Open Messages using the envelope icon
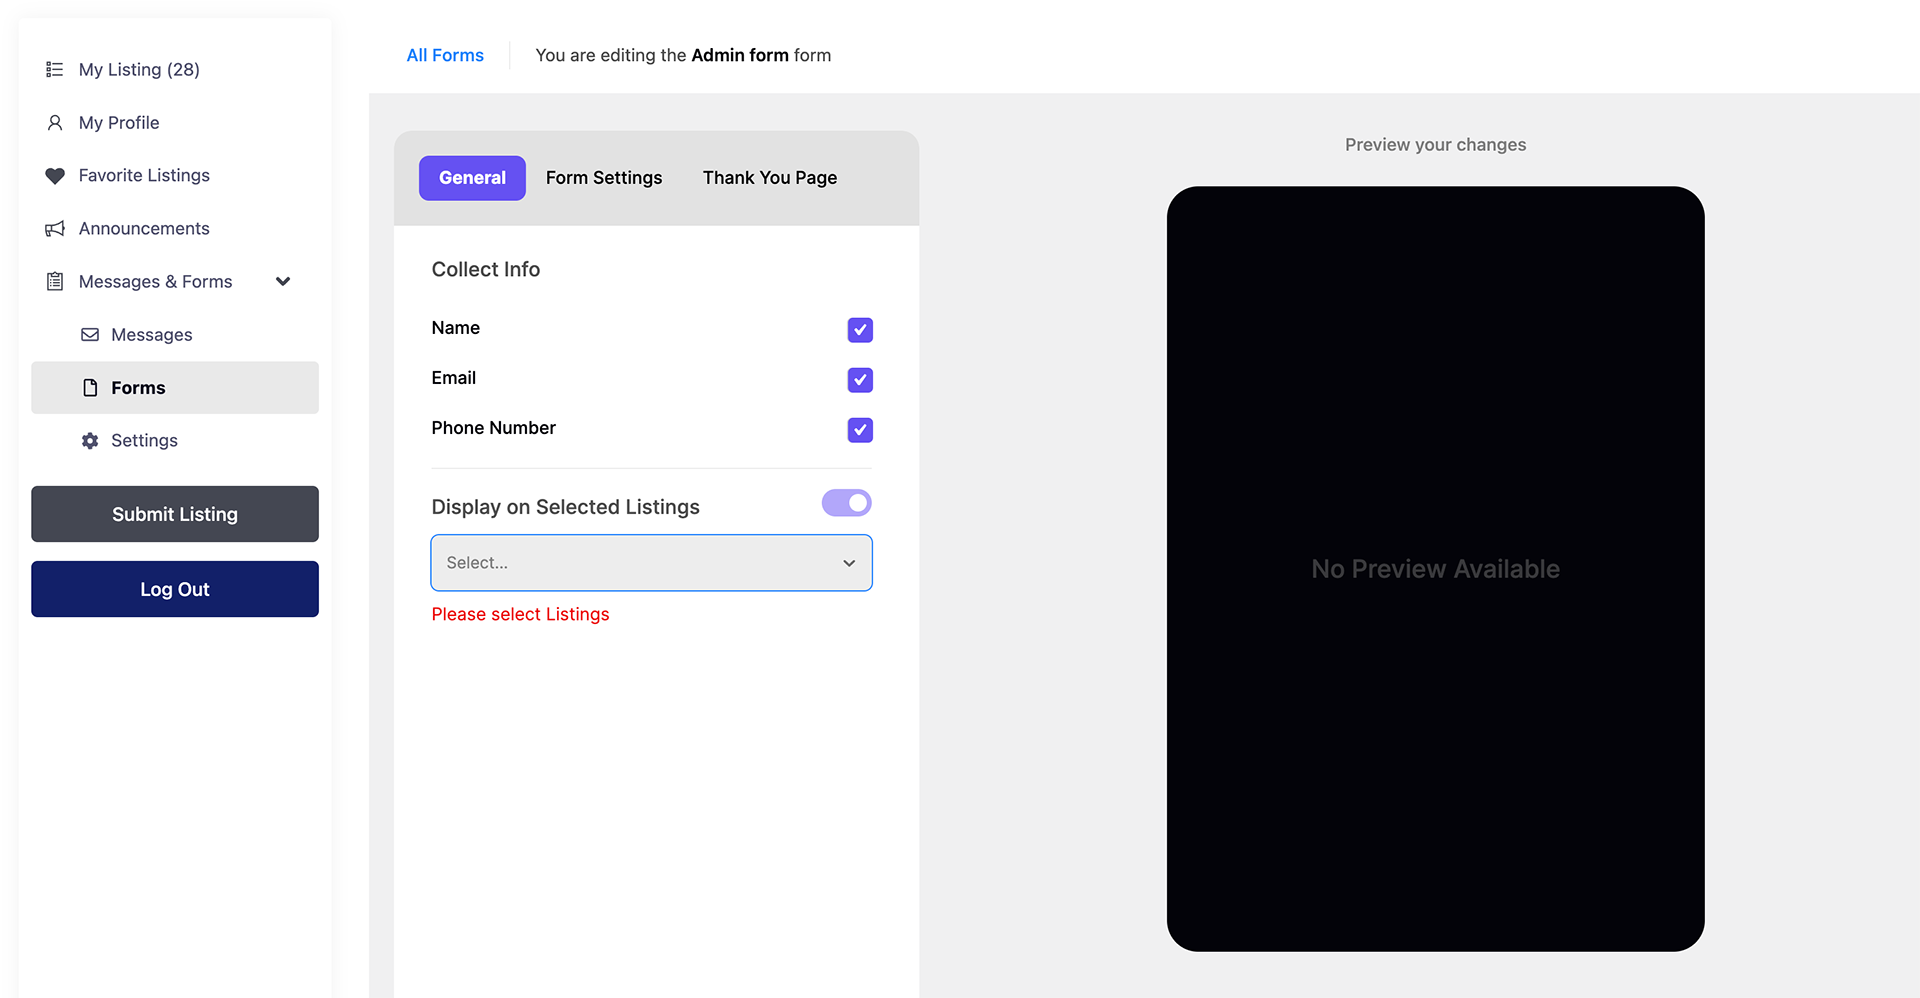Viewport: 1920px width, 998px height. pos(91,334)
